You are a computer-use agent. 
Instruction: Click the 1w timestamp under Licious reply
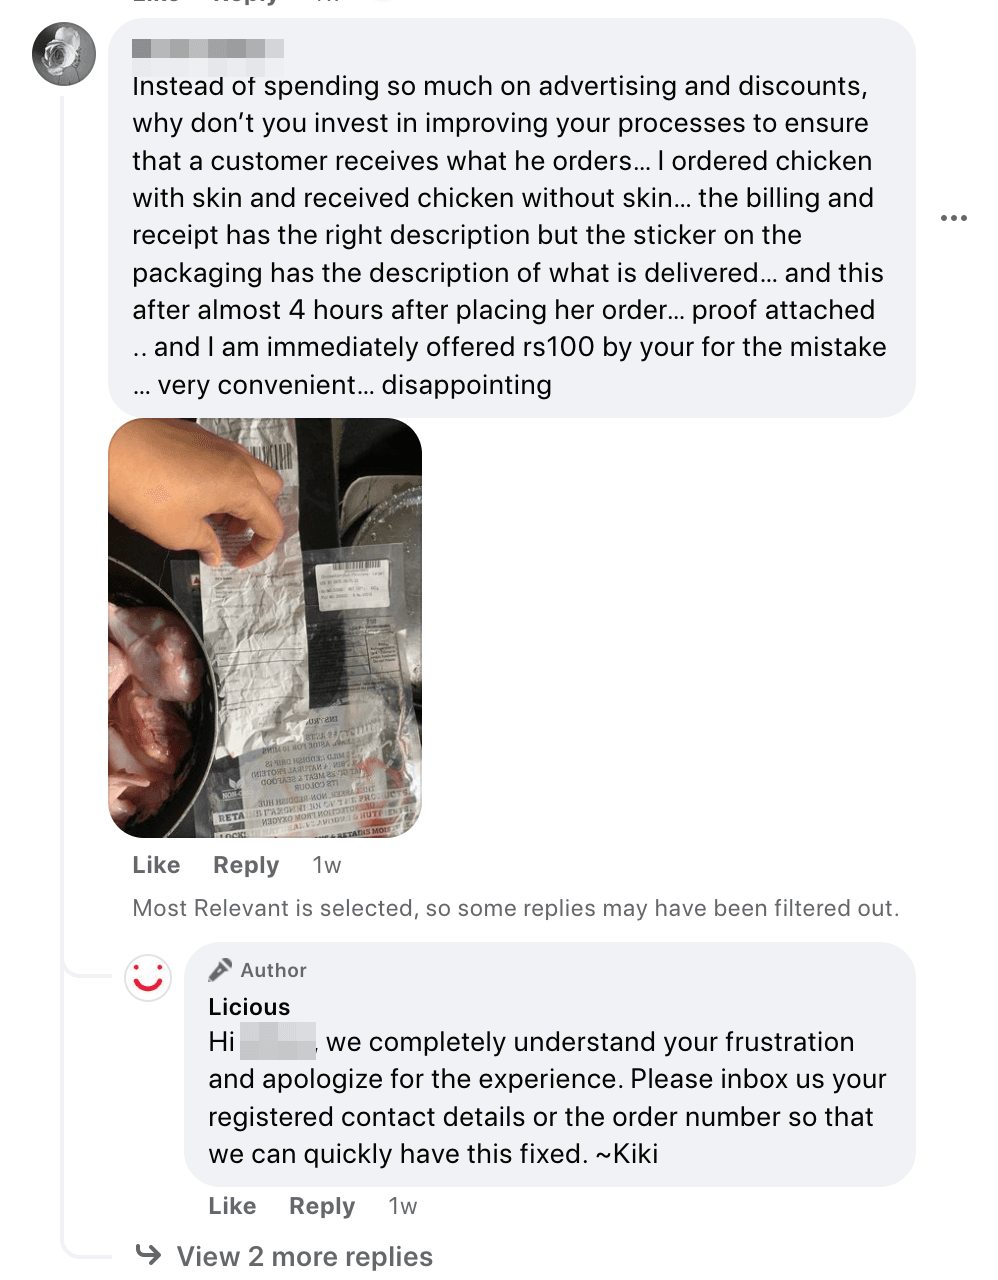(x=403, y=1206)
